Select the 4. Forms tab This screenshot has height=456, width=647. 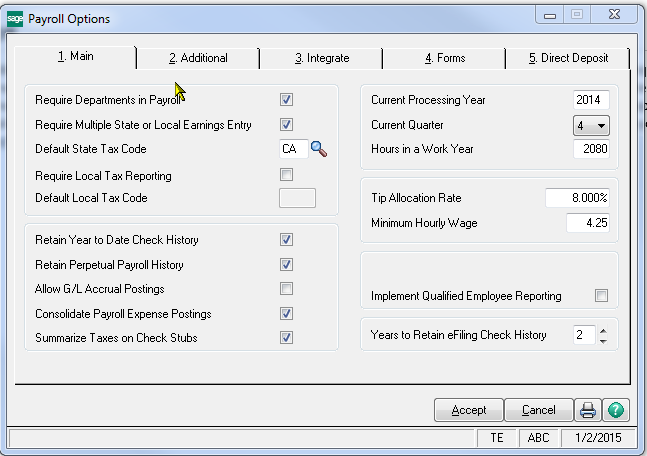click(444, 58)
